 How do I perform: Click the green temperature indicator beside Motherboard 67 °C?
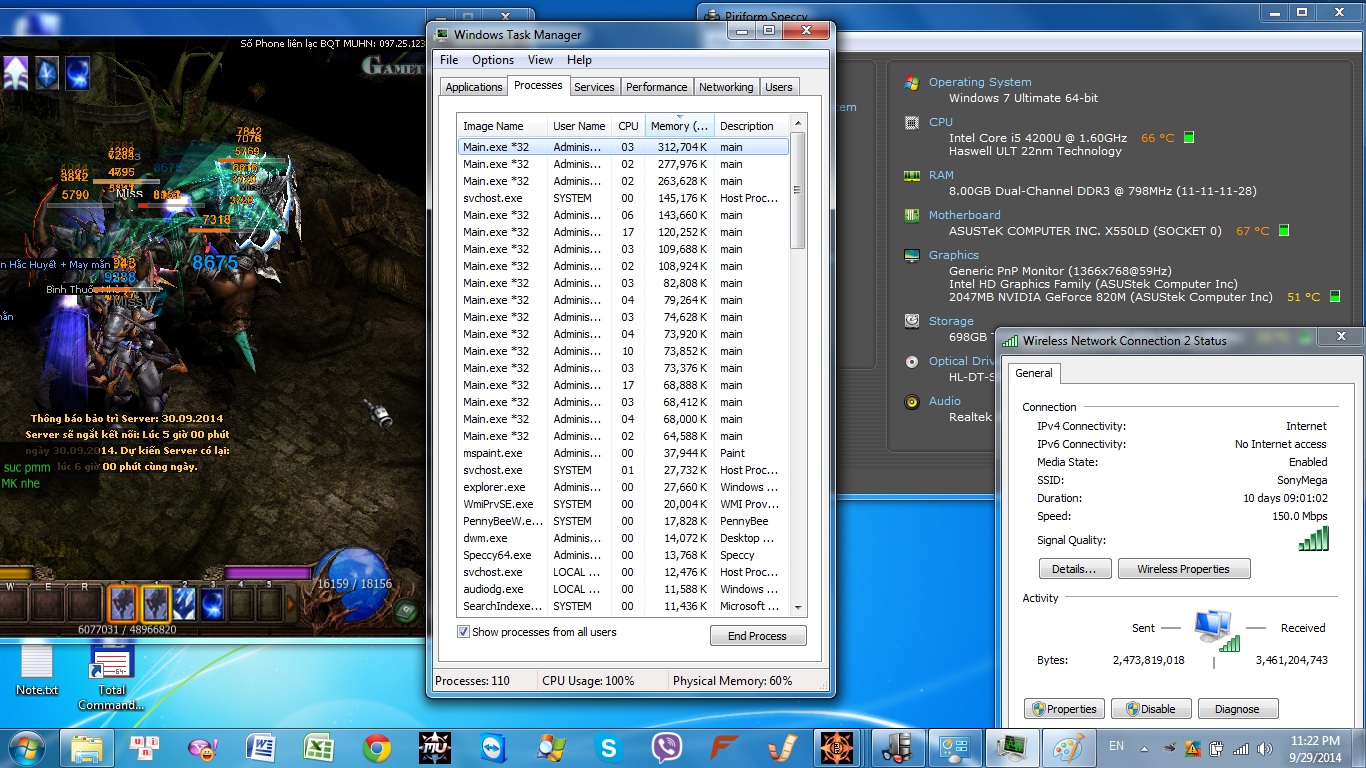coord(1283,231)
